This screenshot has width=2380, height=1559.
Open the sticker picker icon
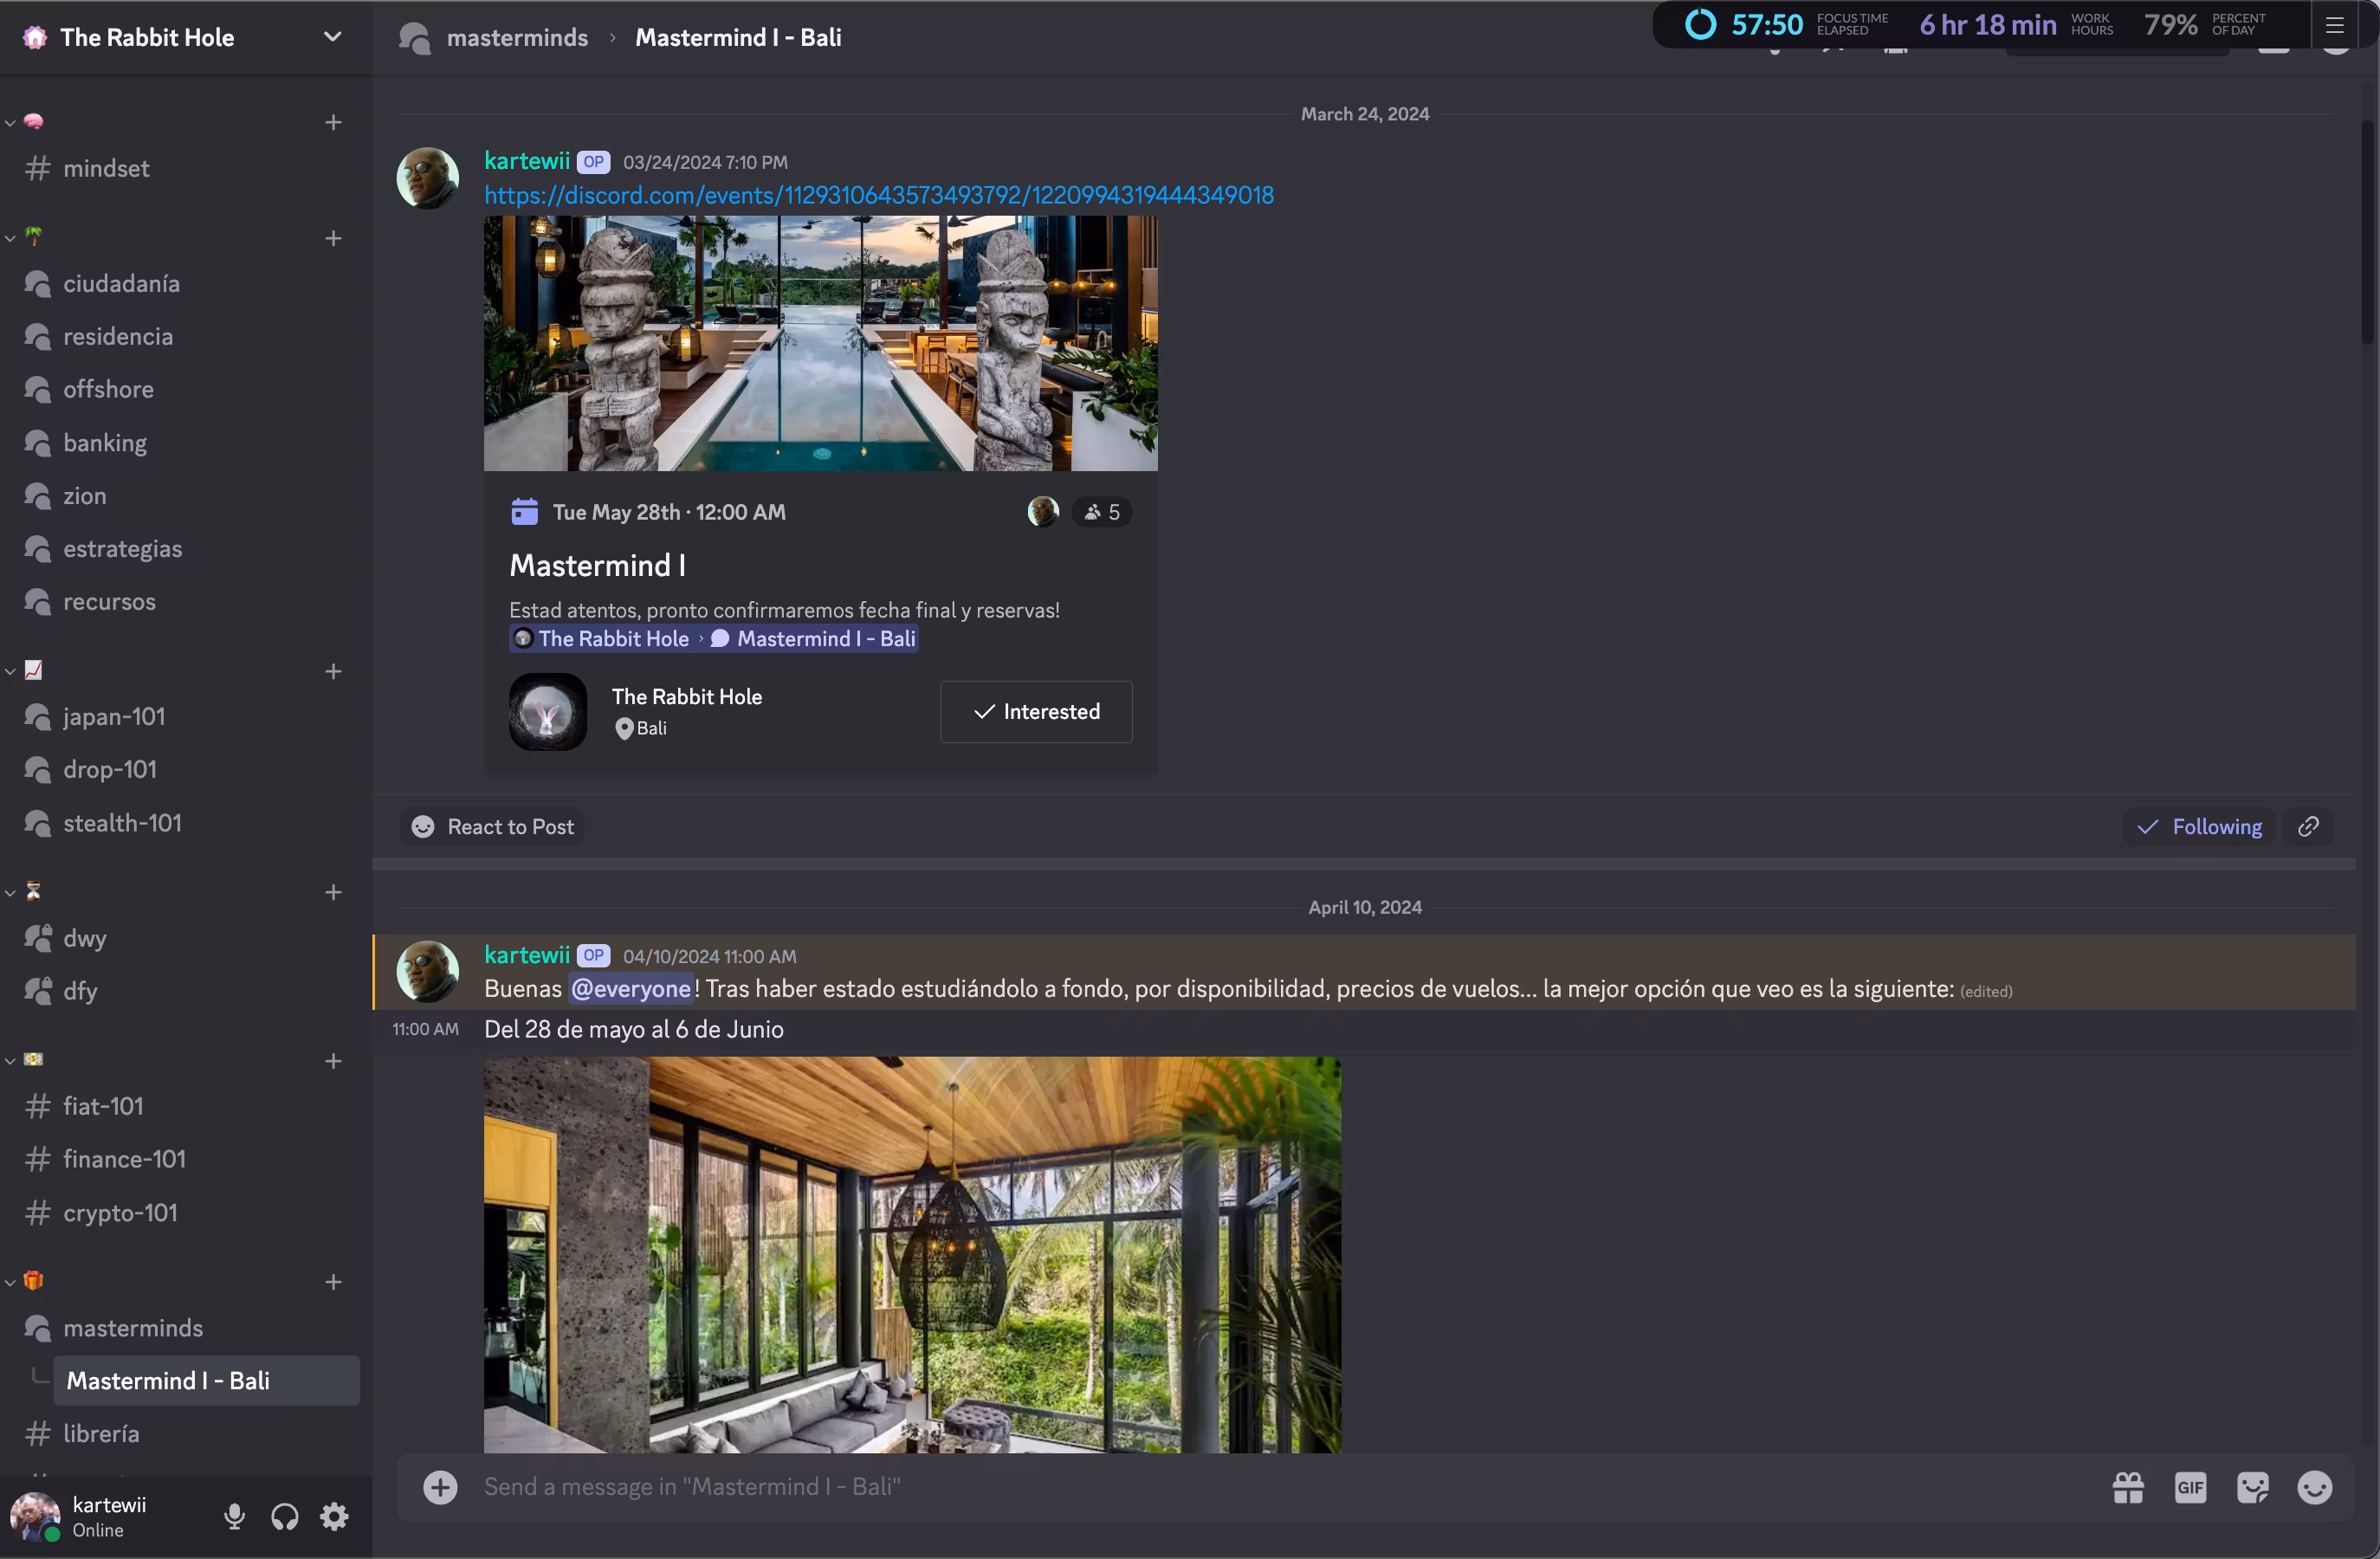(2252, 1487)
